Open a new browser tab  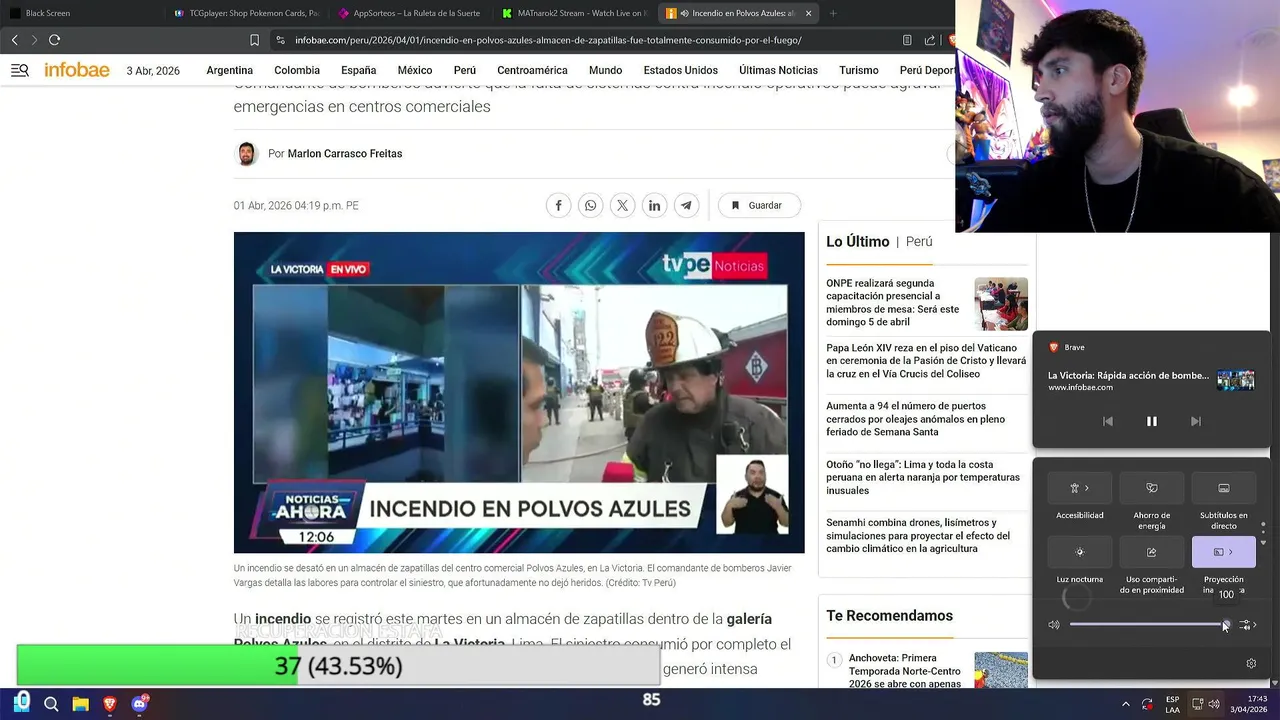[832, 13]
